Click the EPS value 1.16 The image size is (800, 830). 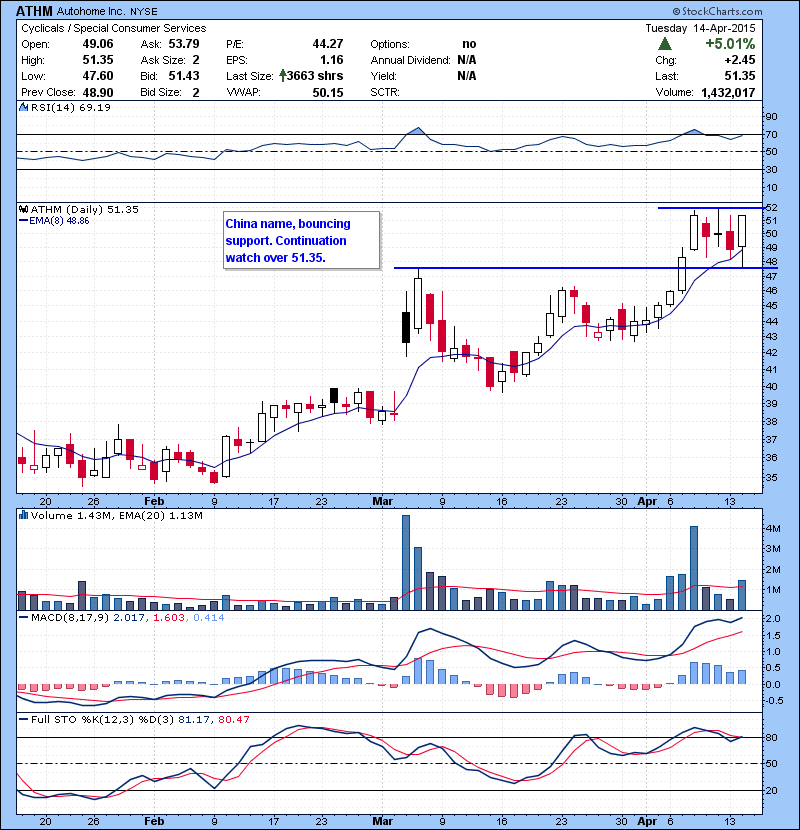[x=331, y=60]
